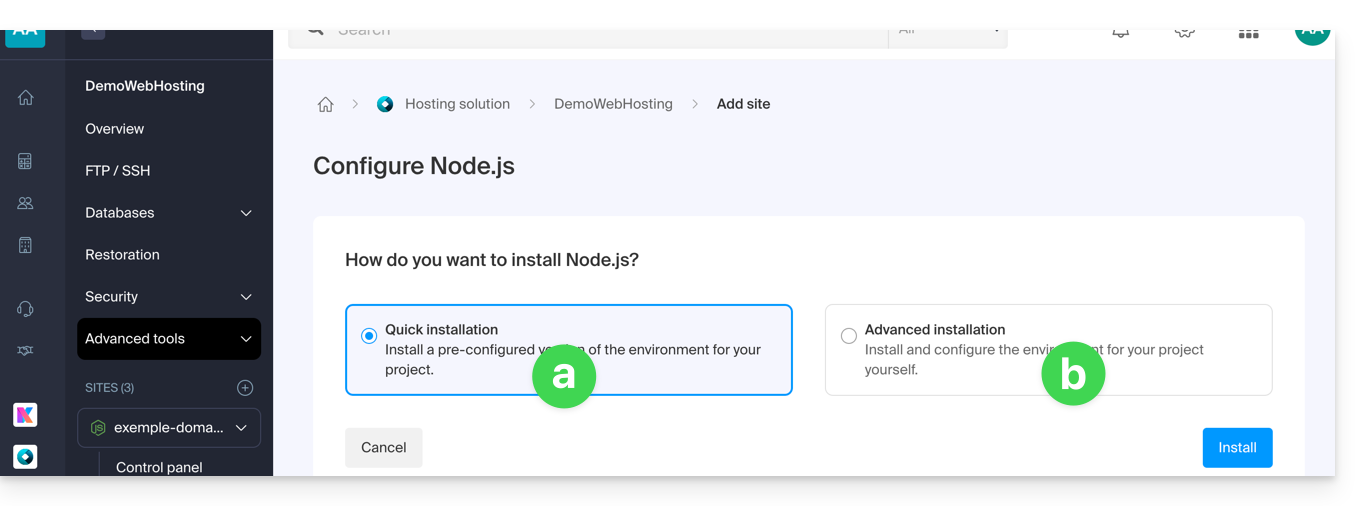This screenshot has height=506, width=1365.
Task: Select the Advanced installation radio button
Action: pos(849,336)
